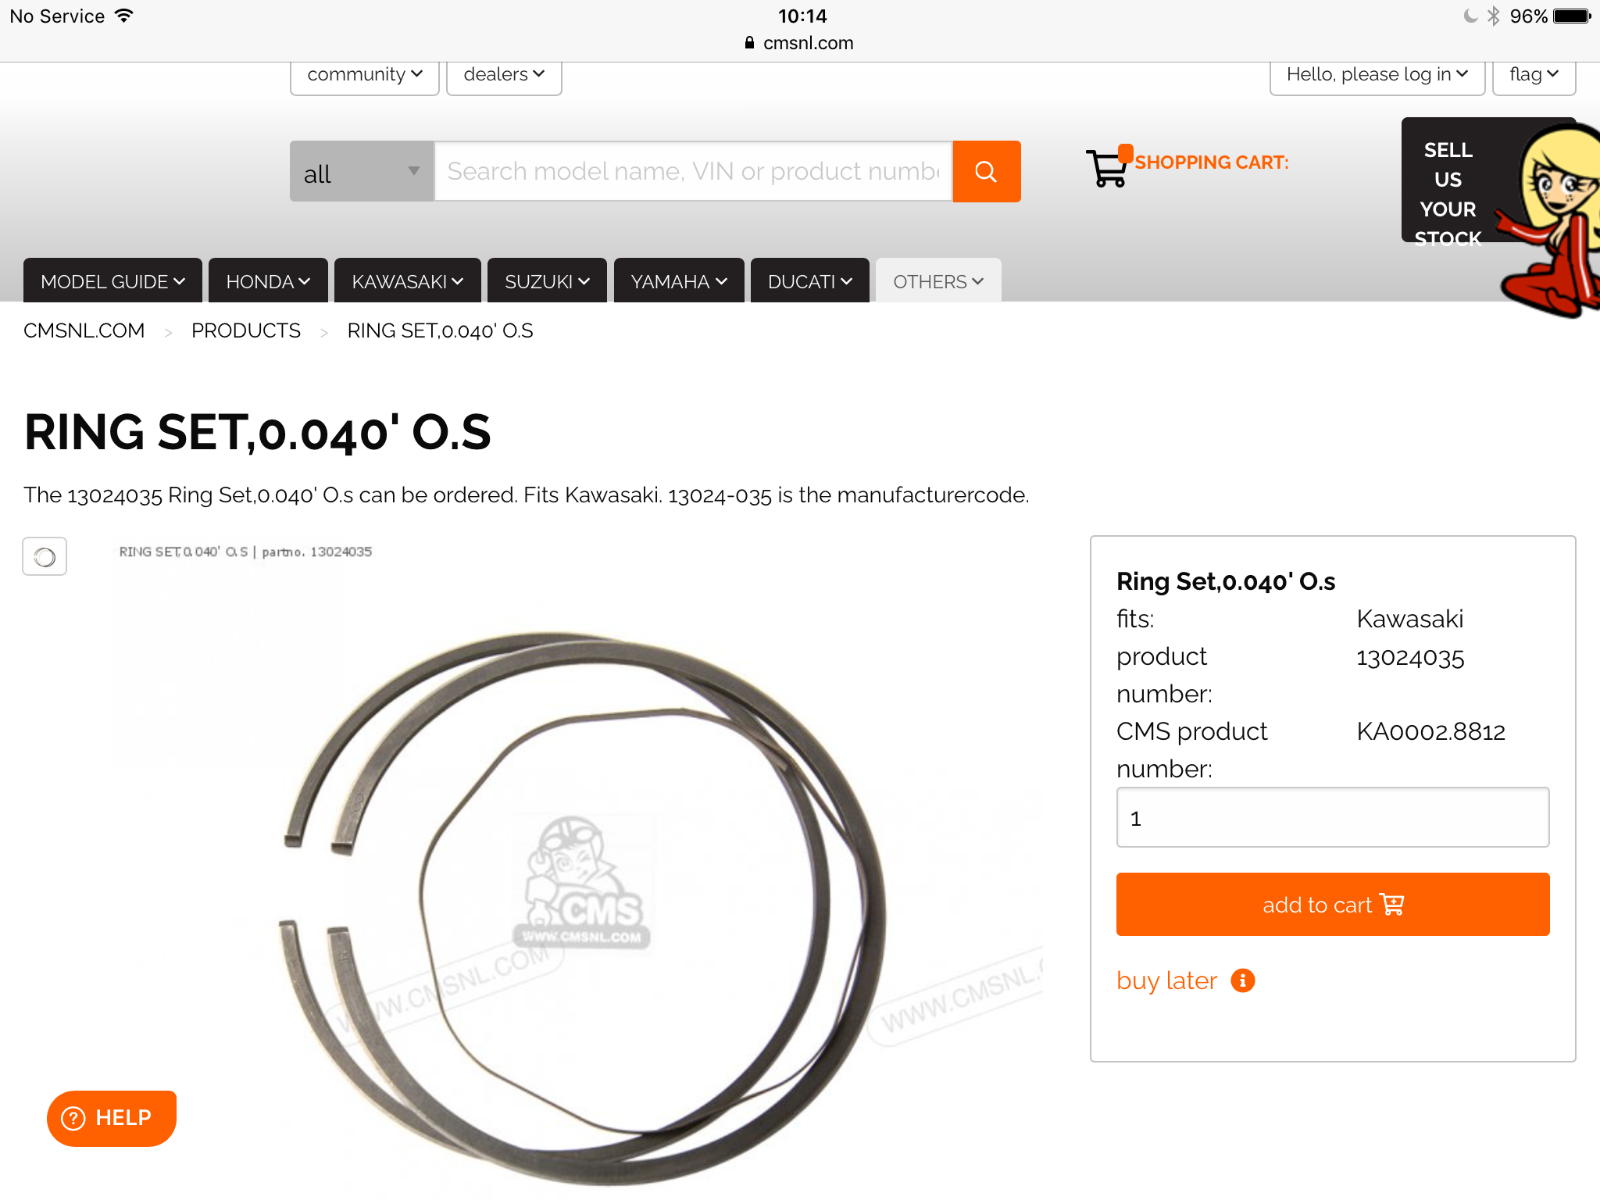Open the KAWASAKI menu tab
The height and width of the screenshot is (1200, 1600).
(x=407, y=281)
